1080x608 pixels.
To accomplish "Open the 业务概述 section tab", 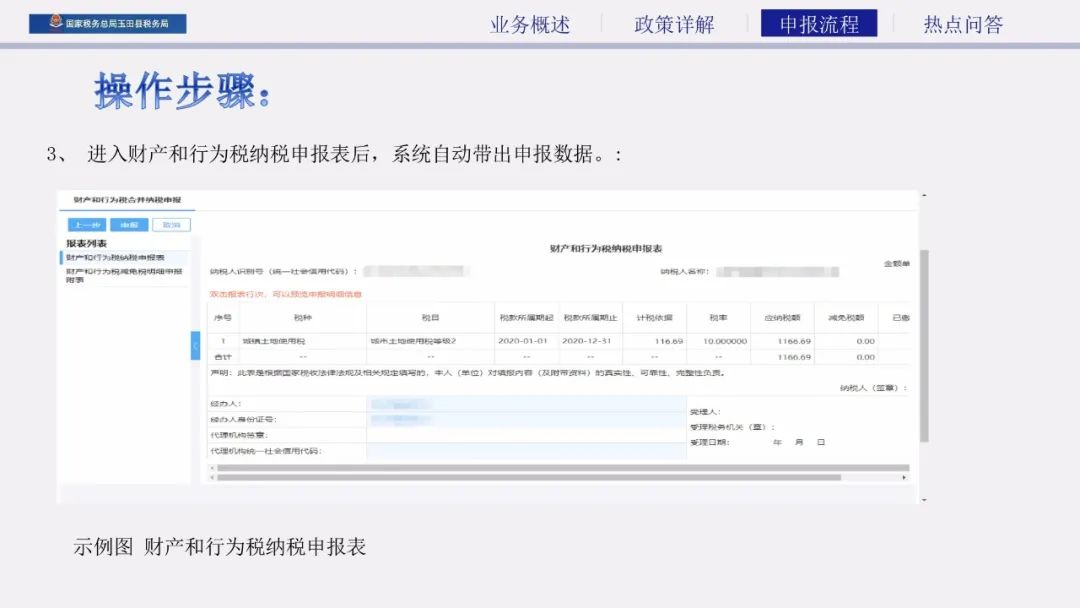I will (x=530, y=25).
